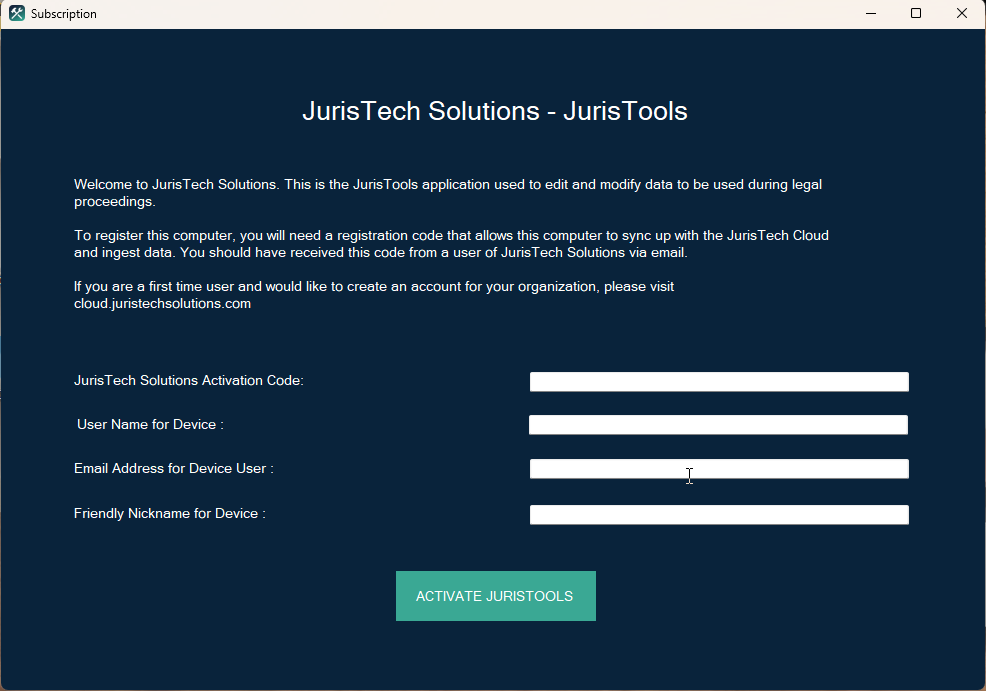Click the cloud.juristechsolutions.com text
This screenshot has width=986, height=691.
click(162, 304)
